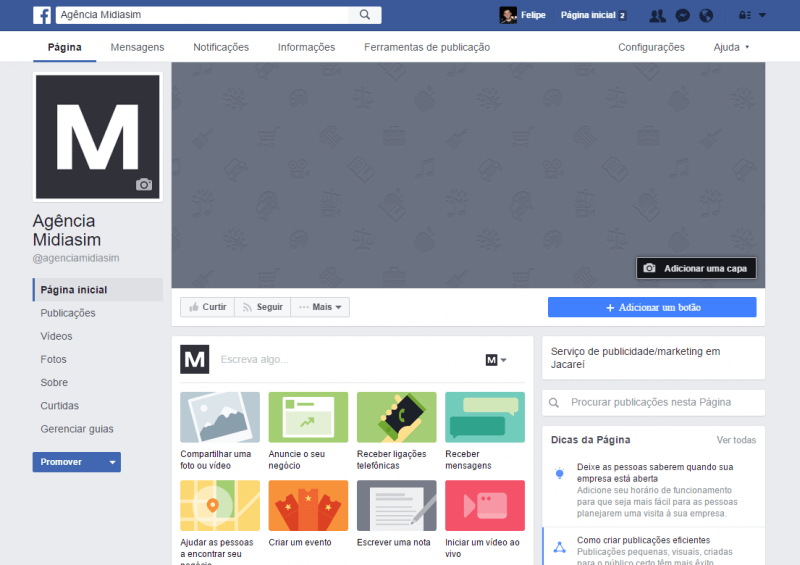Click the search magnifier button
This screenshot has width=800, height=565.
click(364, 15)
